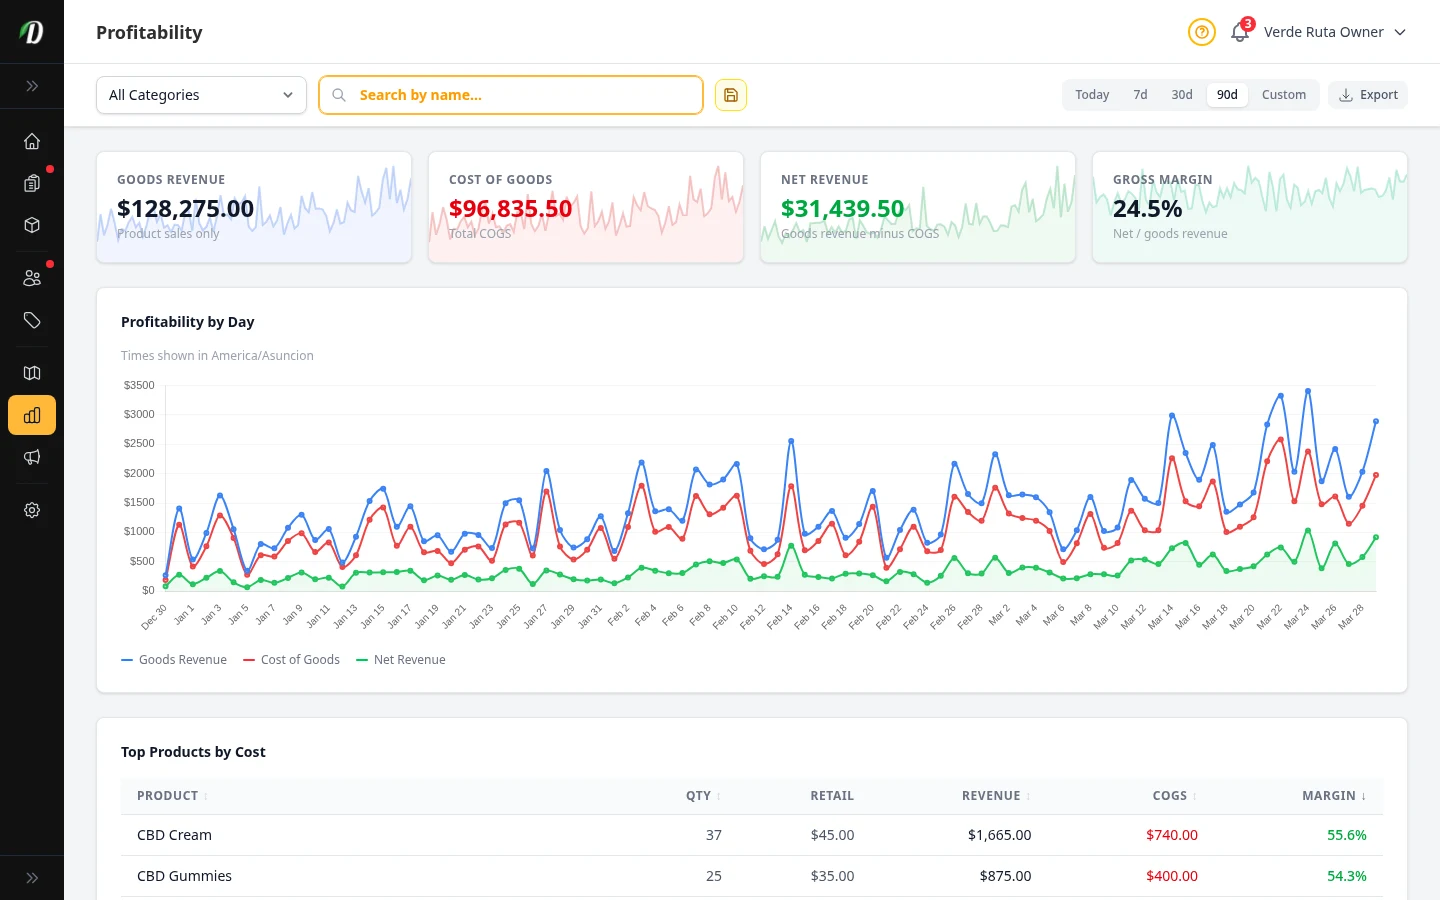Open the Customers section with notification dot
Screen dimensions: 1440x900
coord(32,277)
